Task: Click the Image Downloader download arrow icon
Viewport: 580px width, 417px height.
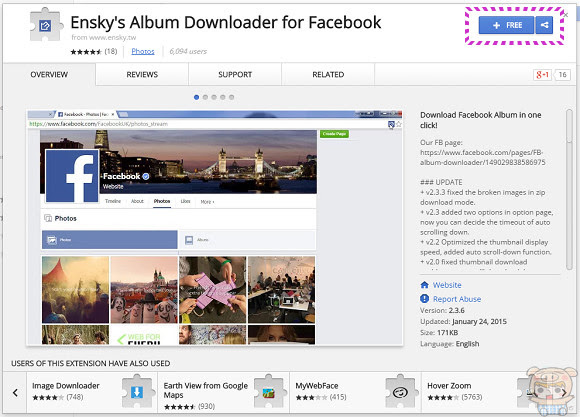Action: tap(137, 391)
